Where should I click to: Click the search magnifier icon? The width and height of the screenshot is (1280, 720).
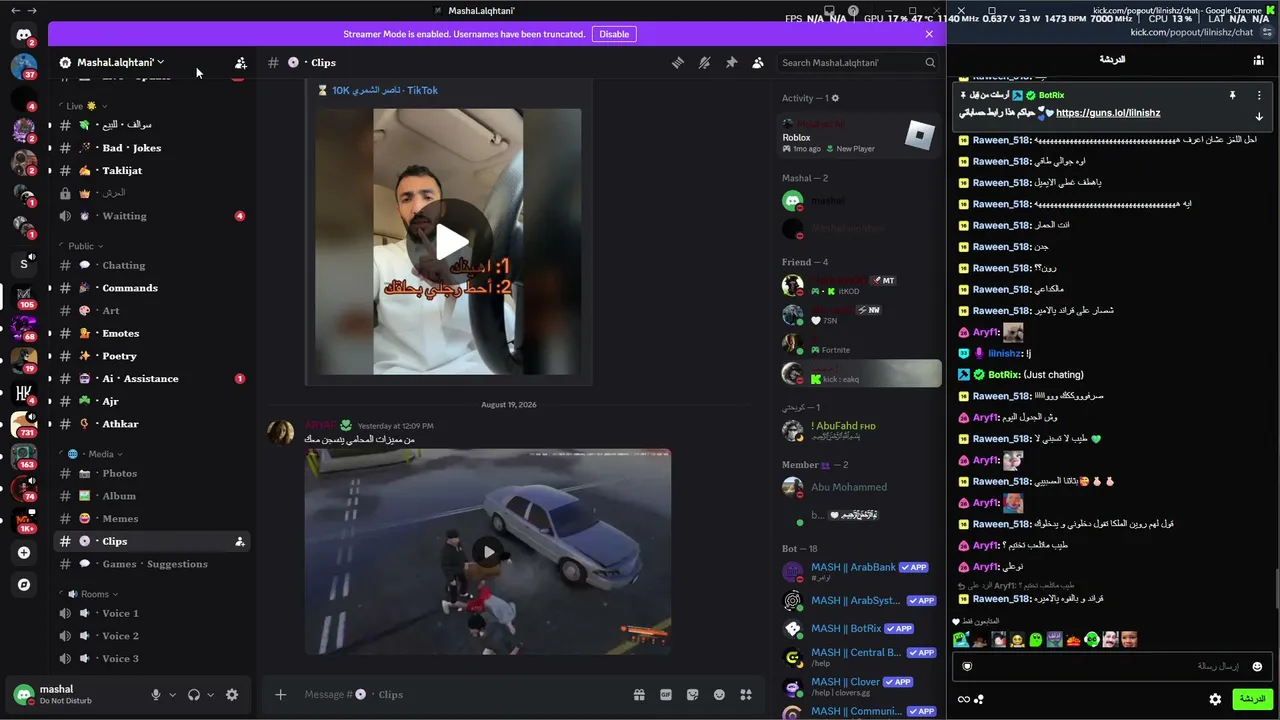click(930, 62)
